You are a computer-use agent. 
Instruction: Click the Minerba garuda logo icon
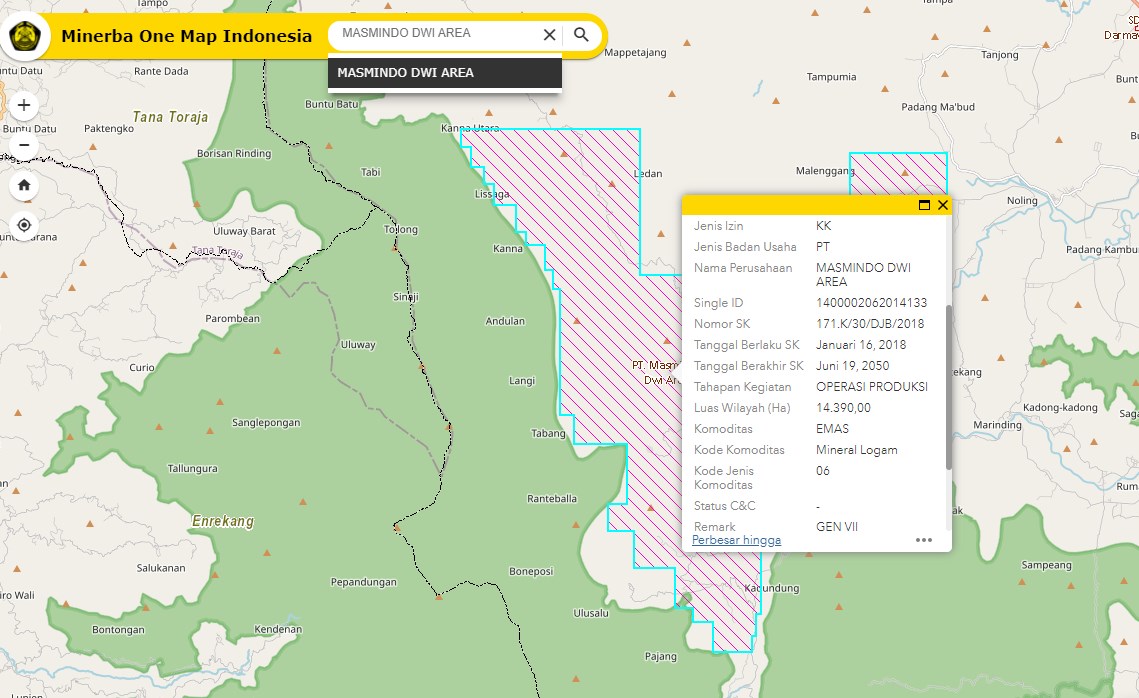pyautogui.click(x=25, y=36)
